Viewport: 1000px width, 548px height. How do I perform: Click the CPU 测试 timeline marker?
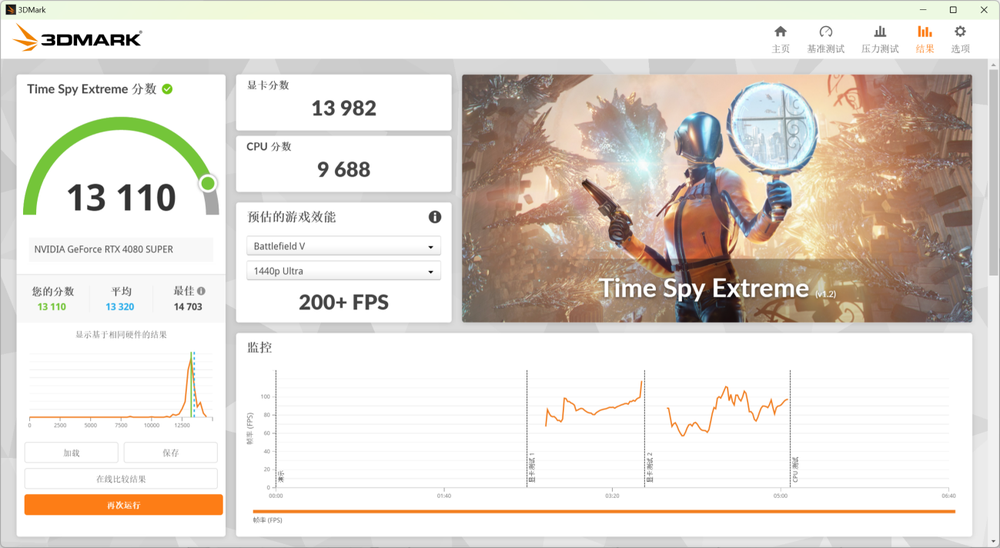(x=795, y=470)
